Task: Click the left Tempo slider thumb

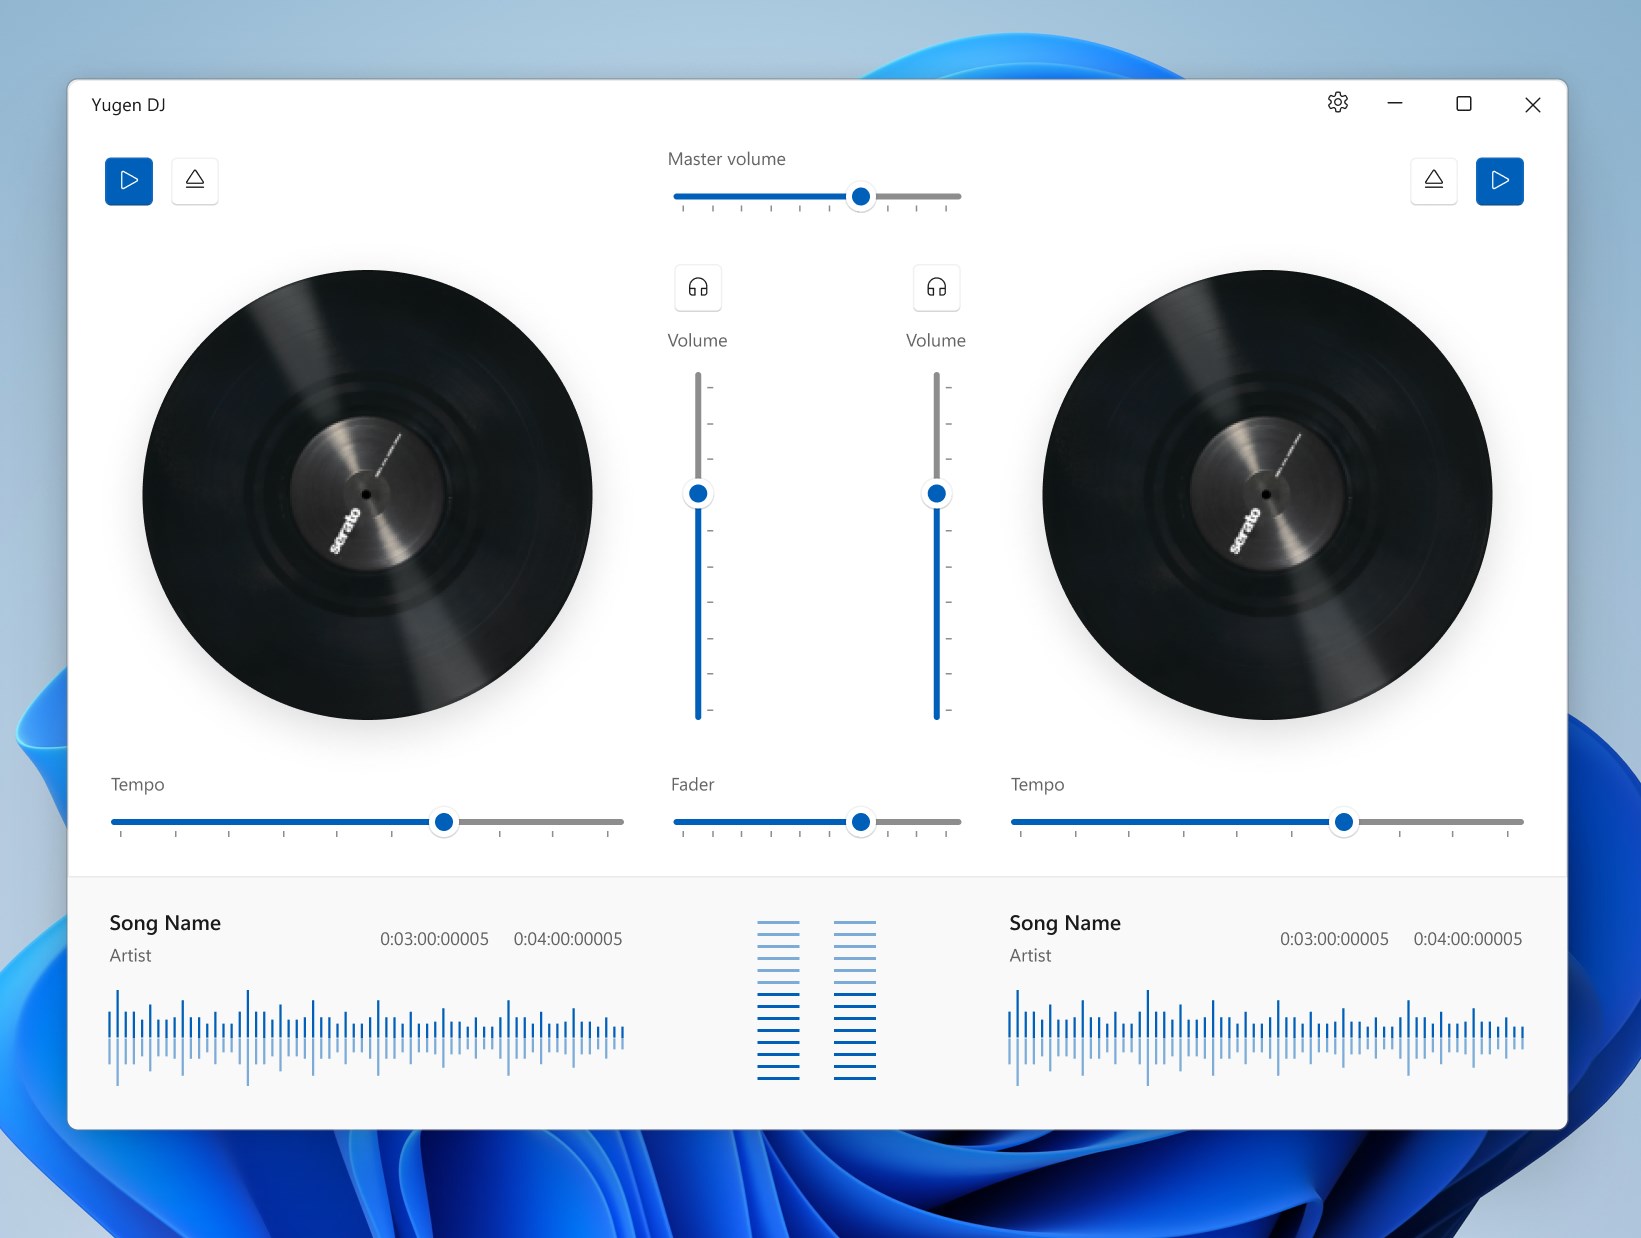Action: pyautogui.click(x=444, y=822)
